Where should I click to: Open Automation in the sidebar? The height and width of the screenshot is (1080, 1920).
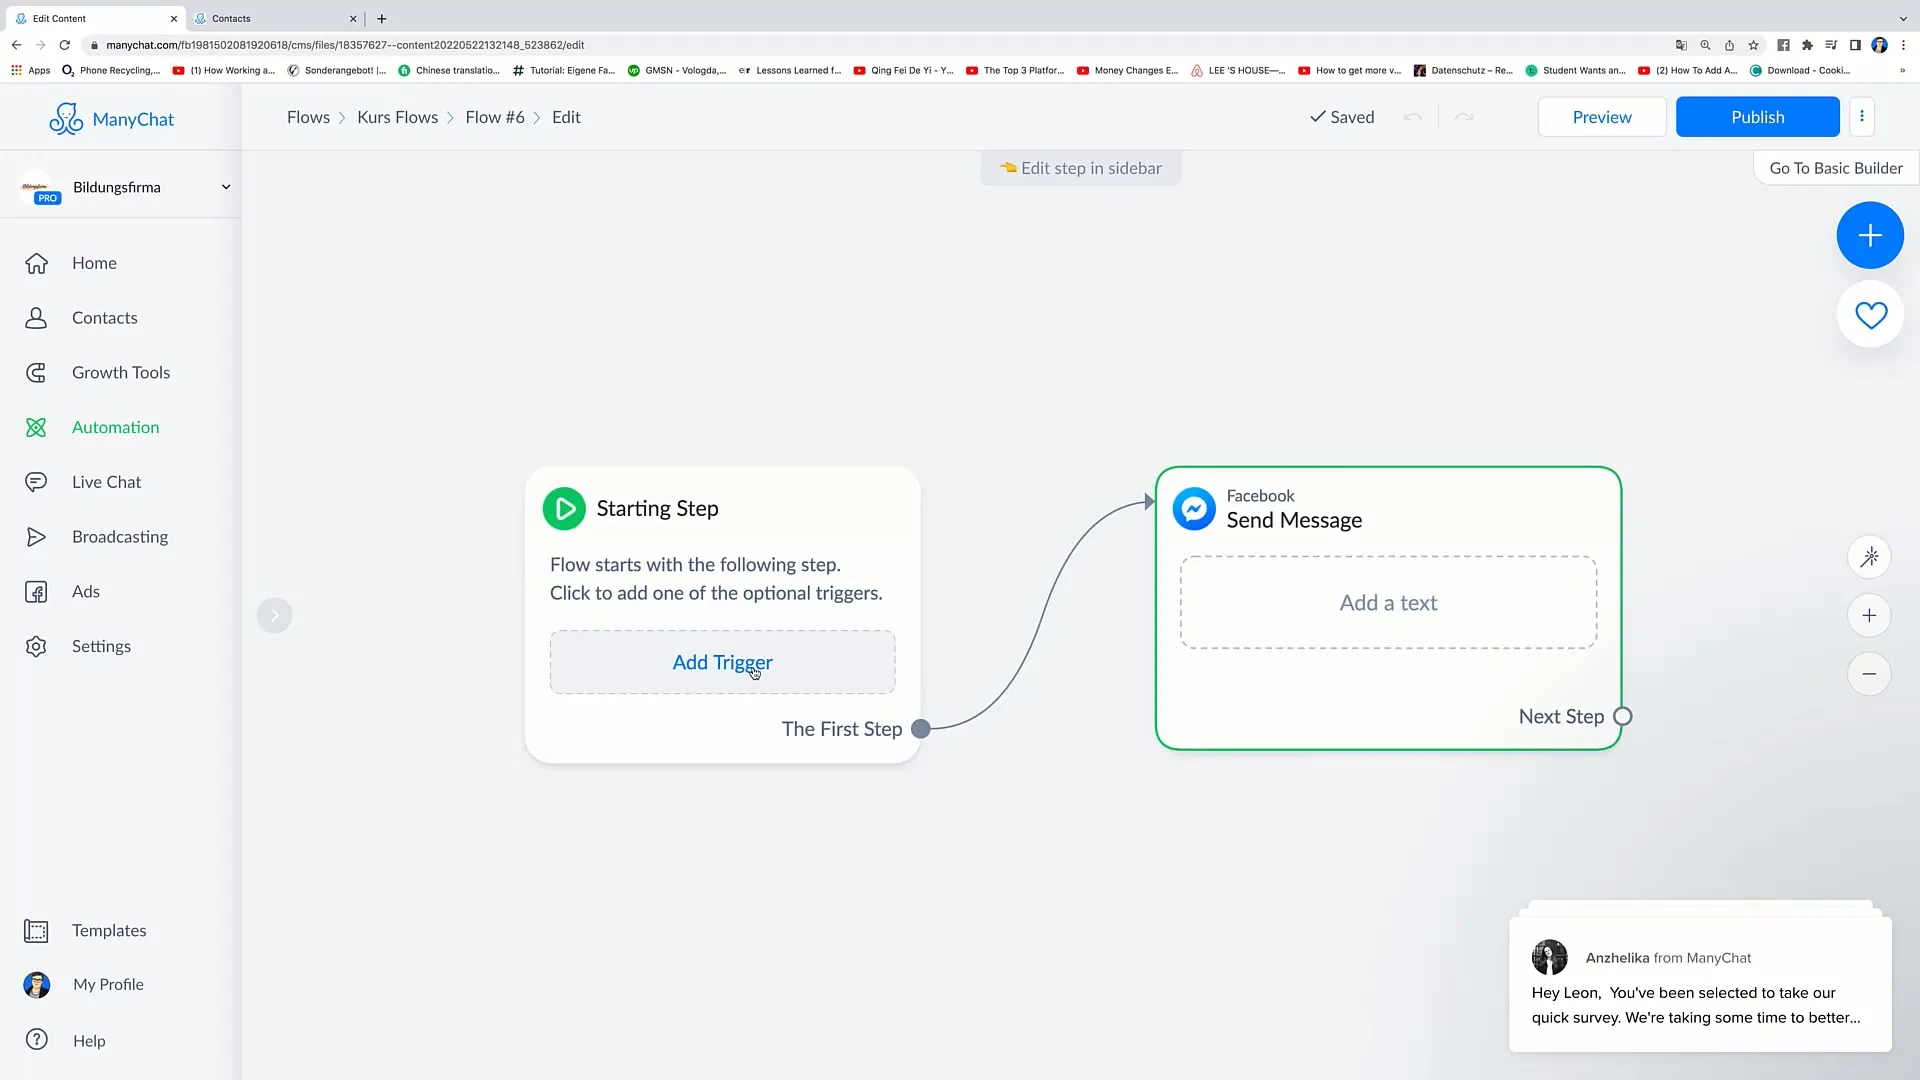point(115,427)
